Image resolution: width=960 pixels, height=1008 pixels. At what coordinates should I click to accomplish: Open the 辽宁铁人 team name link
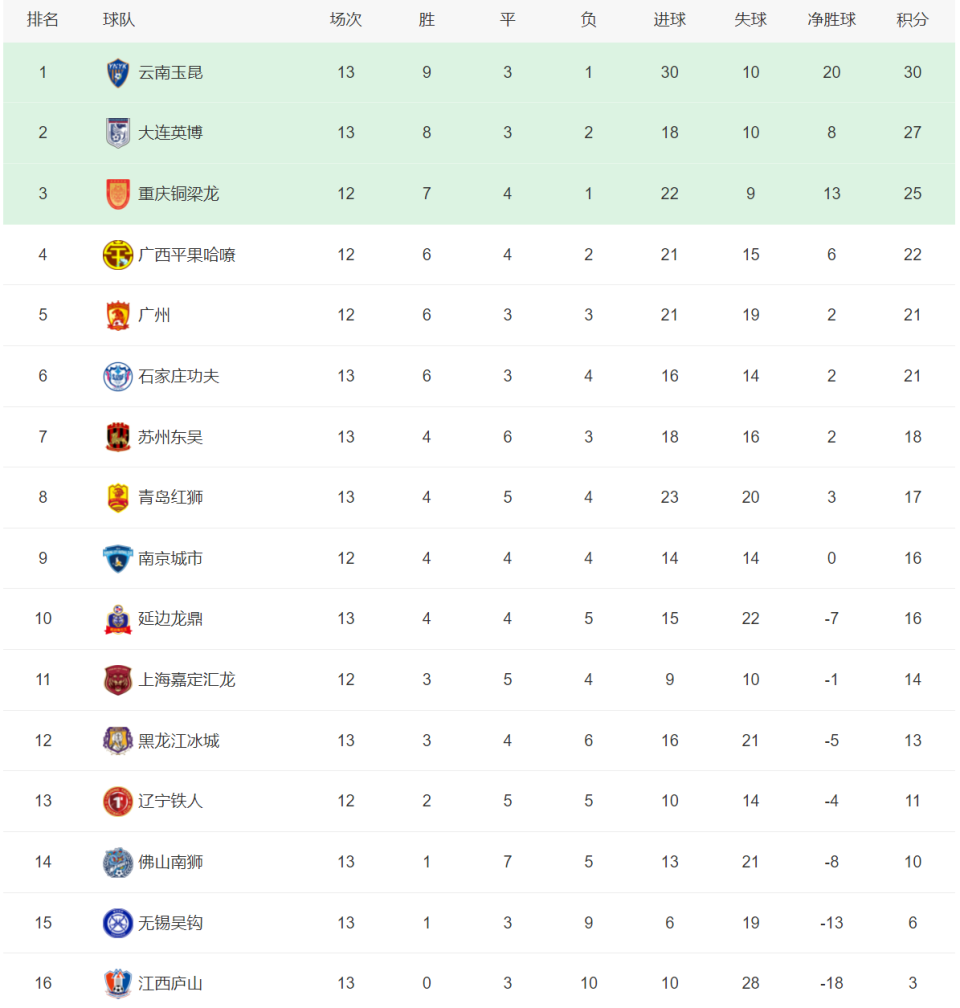(170, 801)
